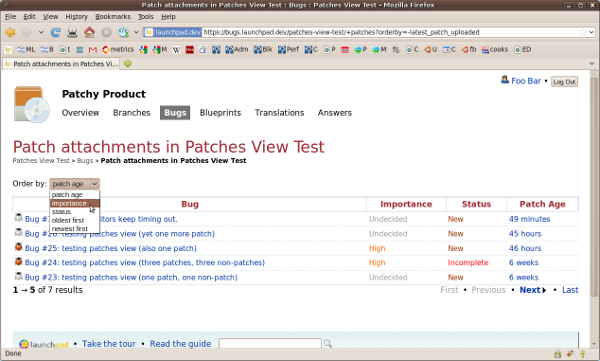The image size is (600, 361).
Task: Click the Patchy Product logo image
Action: 32,105
